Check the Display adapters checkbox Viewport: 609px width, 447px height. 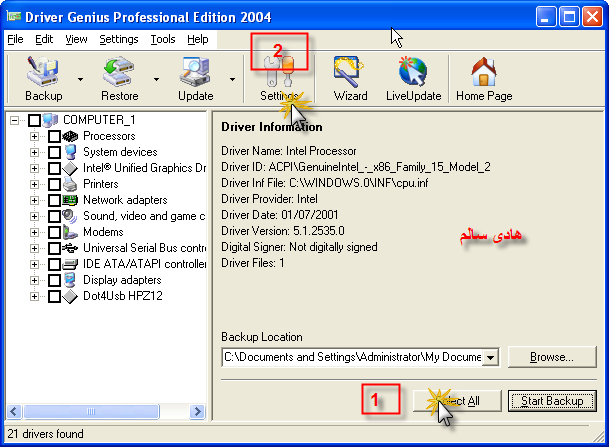click(x=54, y=280)
